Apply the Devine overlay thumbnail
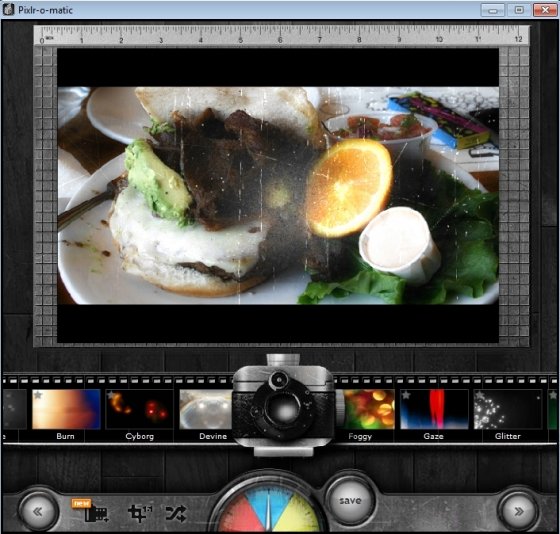The image size is (560, 534). pos(206,409)
